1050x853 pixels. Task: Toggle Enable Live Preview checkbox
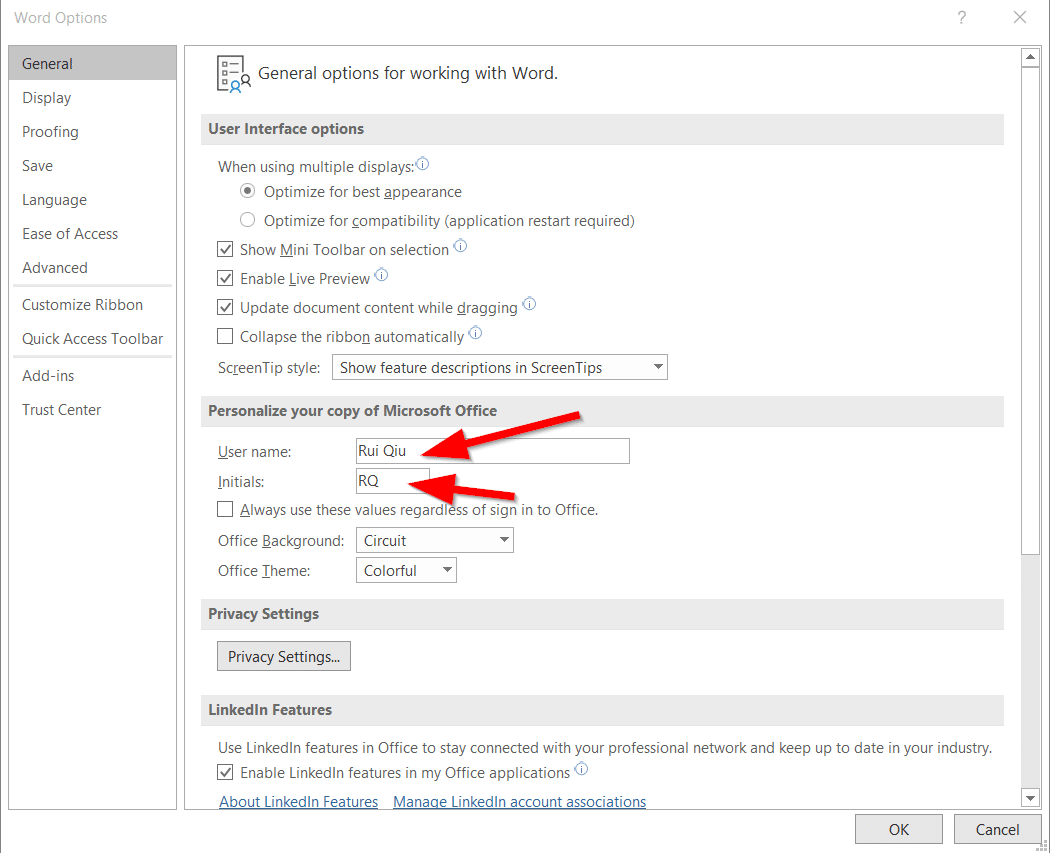pos(225,279)
